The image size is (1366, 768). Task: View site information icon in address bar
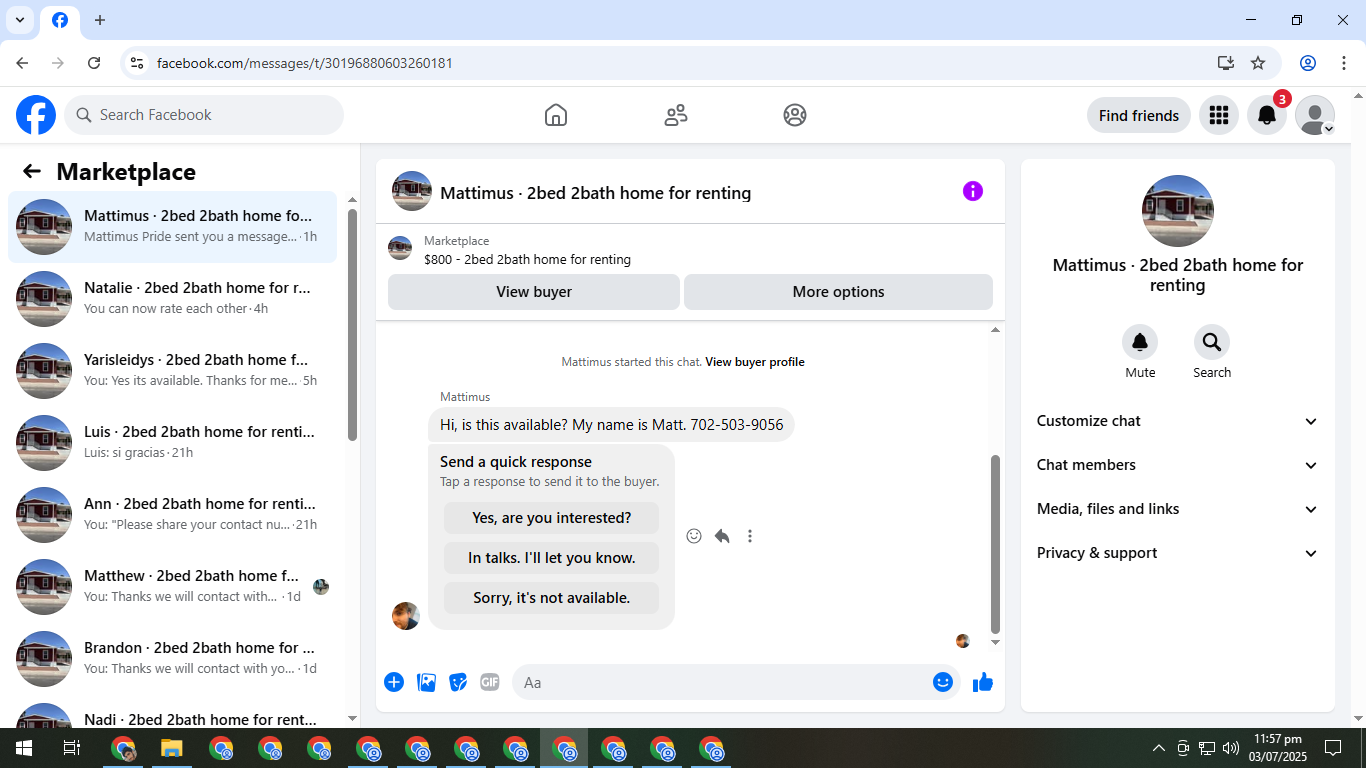tap(138, 63)
